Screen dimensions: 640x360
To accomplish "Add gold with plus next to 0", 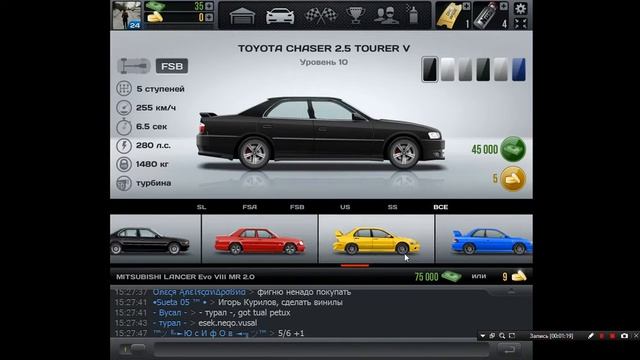I will click(x=209, y=18).
